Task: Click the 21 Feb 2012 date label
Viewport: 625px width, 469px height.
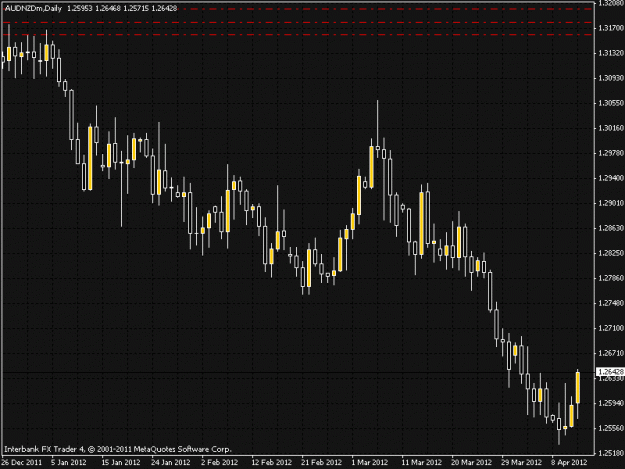Action: pos(321,463)
